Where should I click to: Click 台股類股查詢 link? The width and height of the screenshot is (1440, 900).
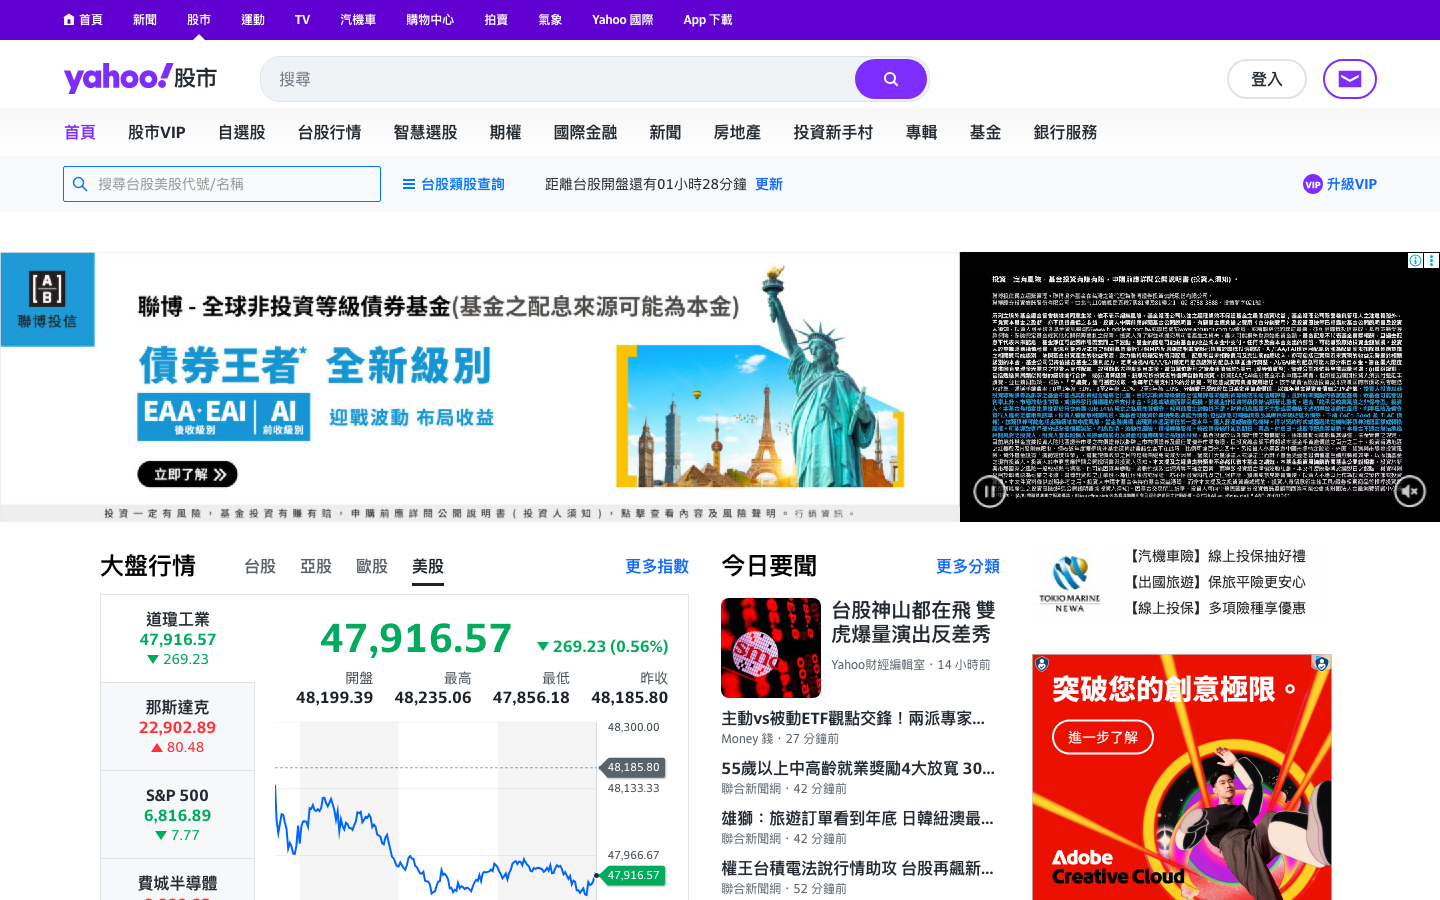pyautogui.click(x=463, y=184)
